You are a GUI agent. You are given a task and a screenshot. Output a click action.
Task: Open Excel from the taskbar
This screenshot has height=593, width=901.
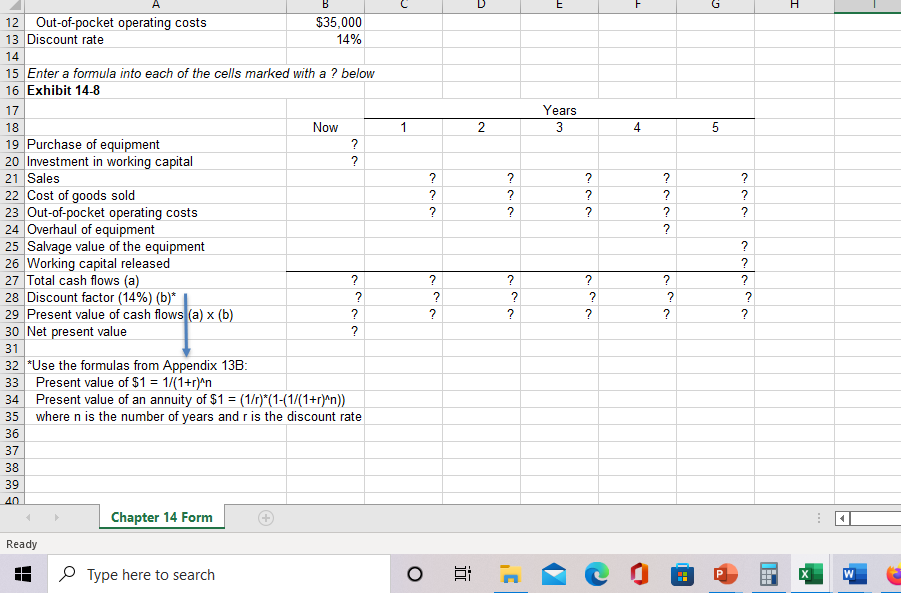(810, 574)
